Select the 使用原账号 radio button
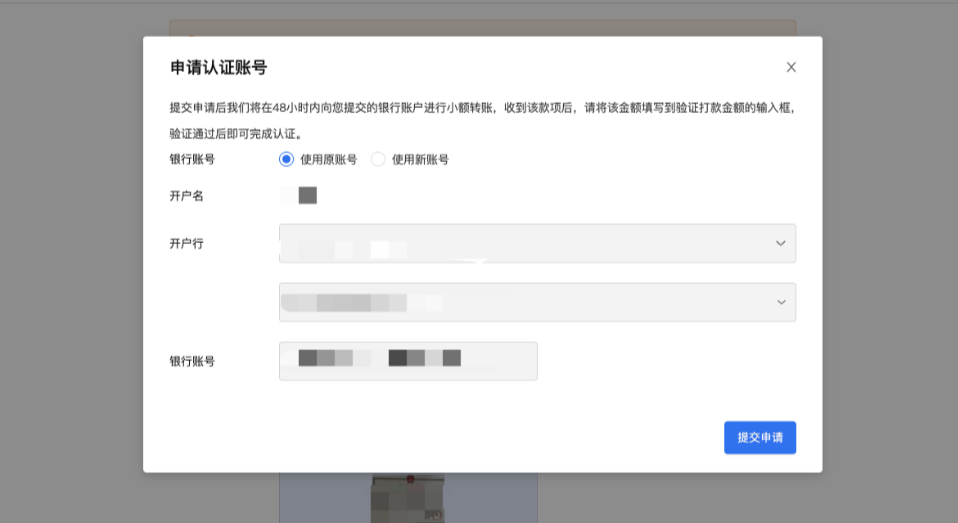Screen dimensions: 958x523 click(287, 159)
